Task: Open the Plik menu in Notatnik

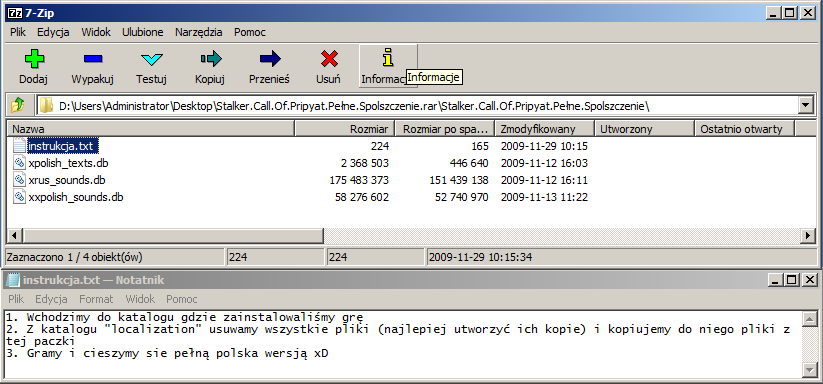Action: [16, 299]
